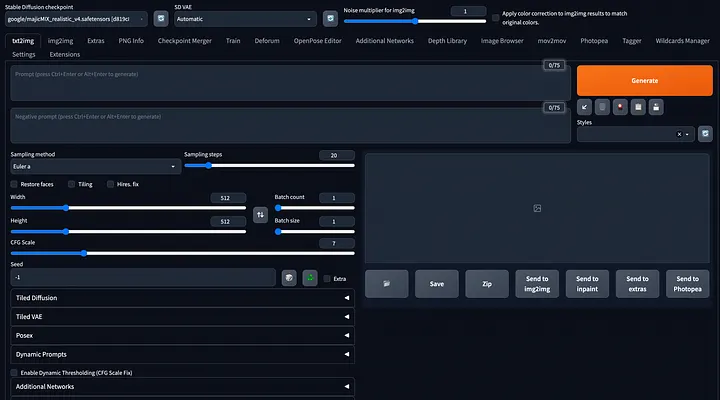Image resolution: width=720 pixels, height=400 pixels.
Task: Randomize seed with the dice icon
Action: pos(289,278)
